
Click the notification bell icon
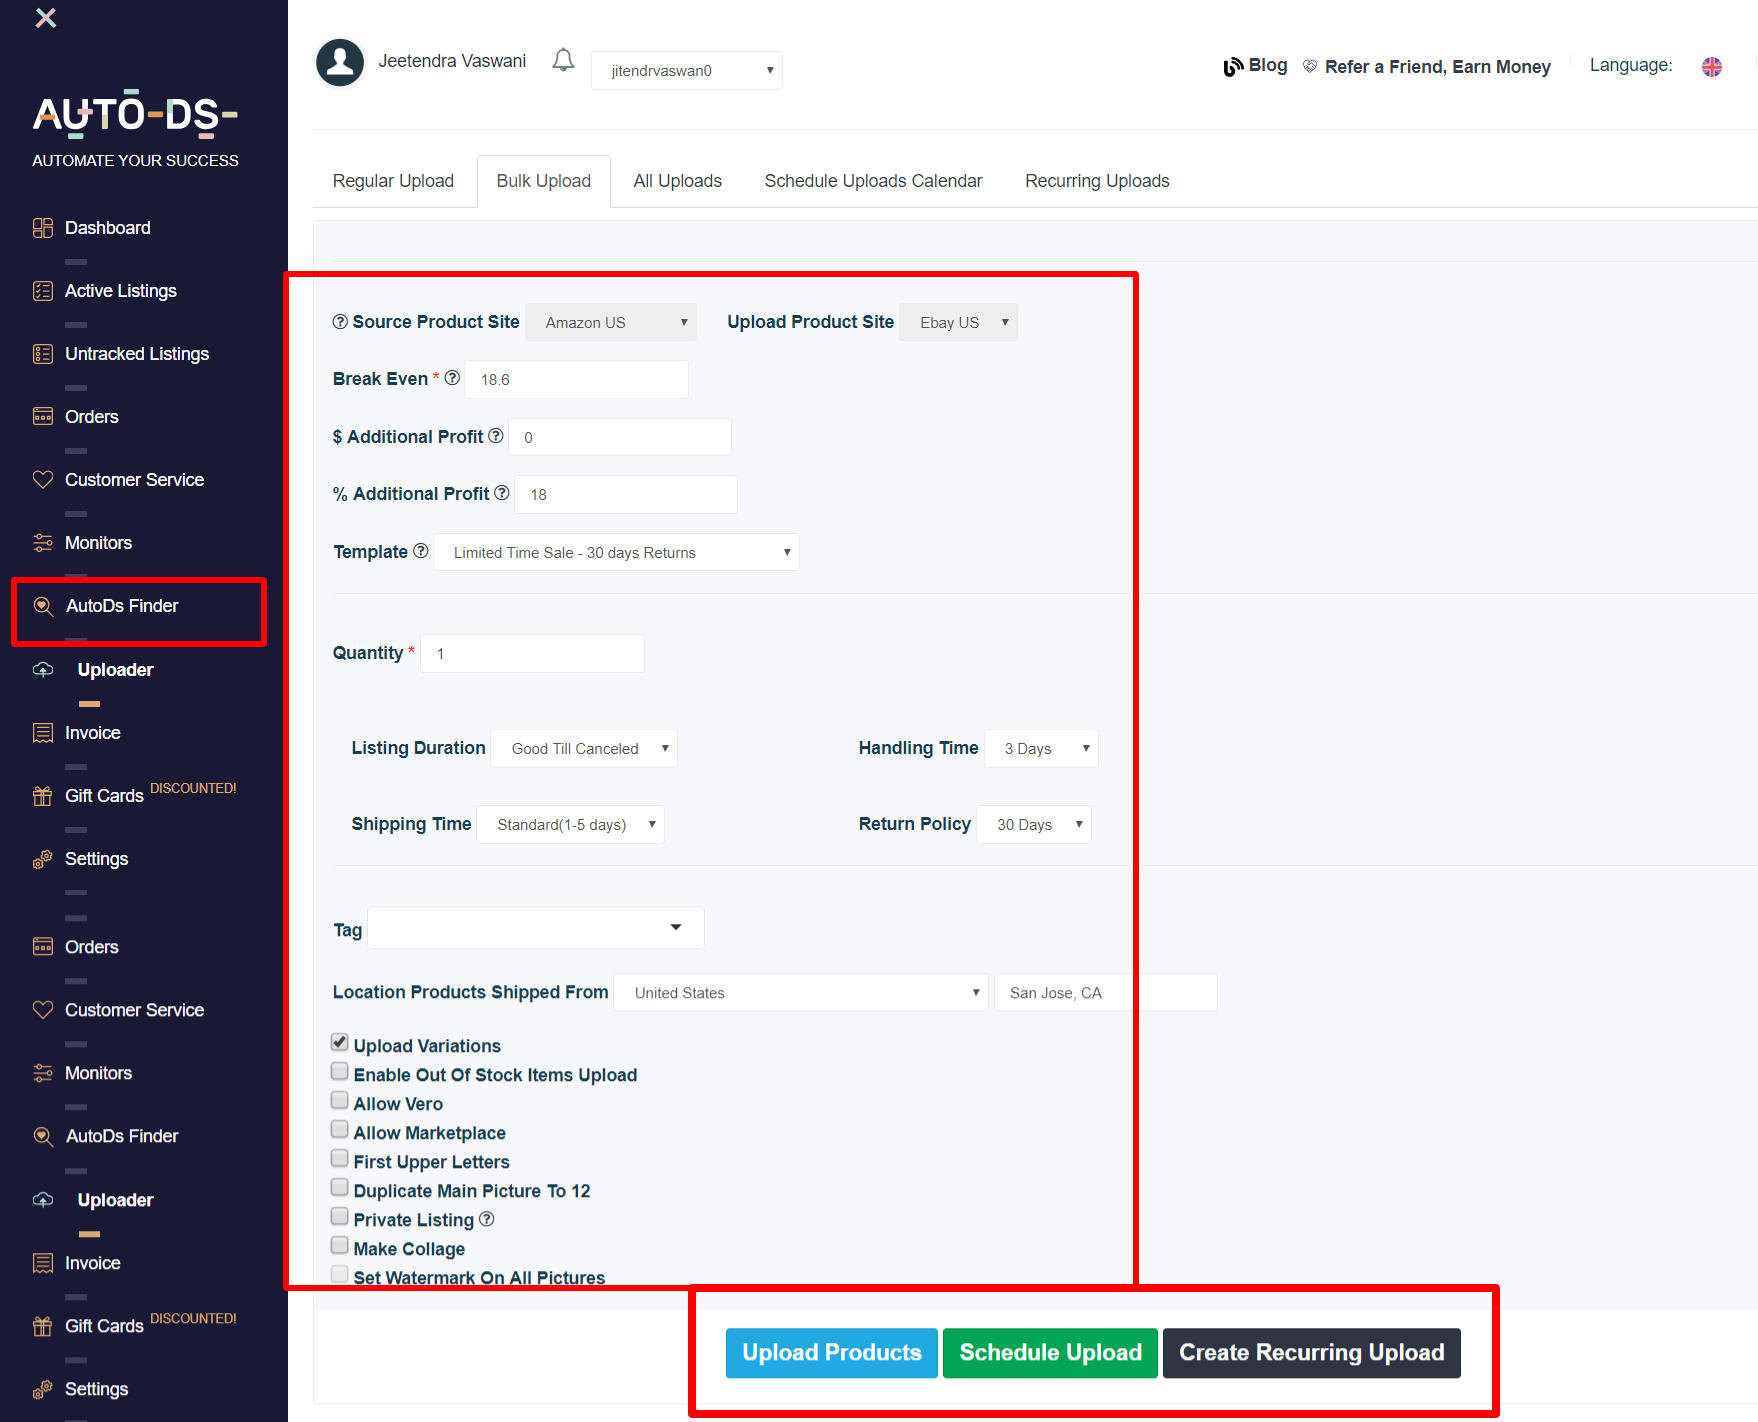coord(562,60)
